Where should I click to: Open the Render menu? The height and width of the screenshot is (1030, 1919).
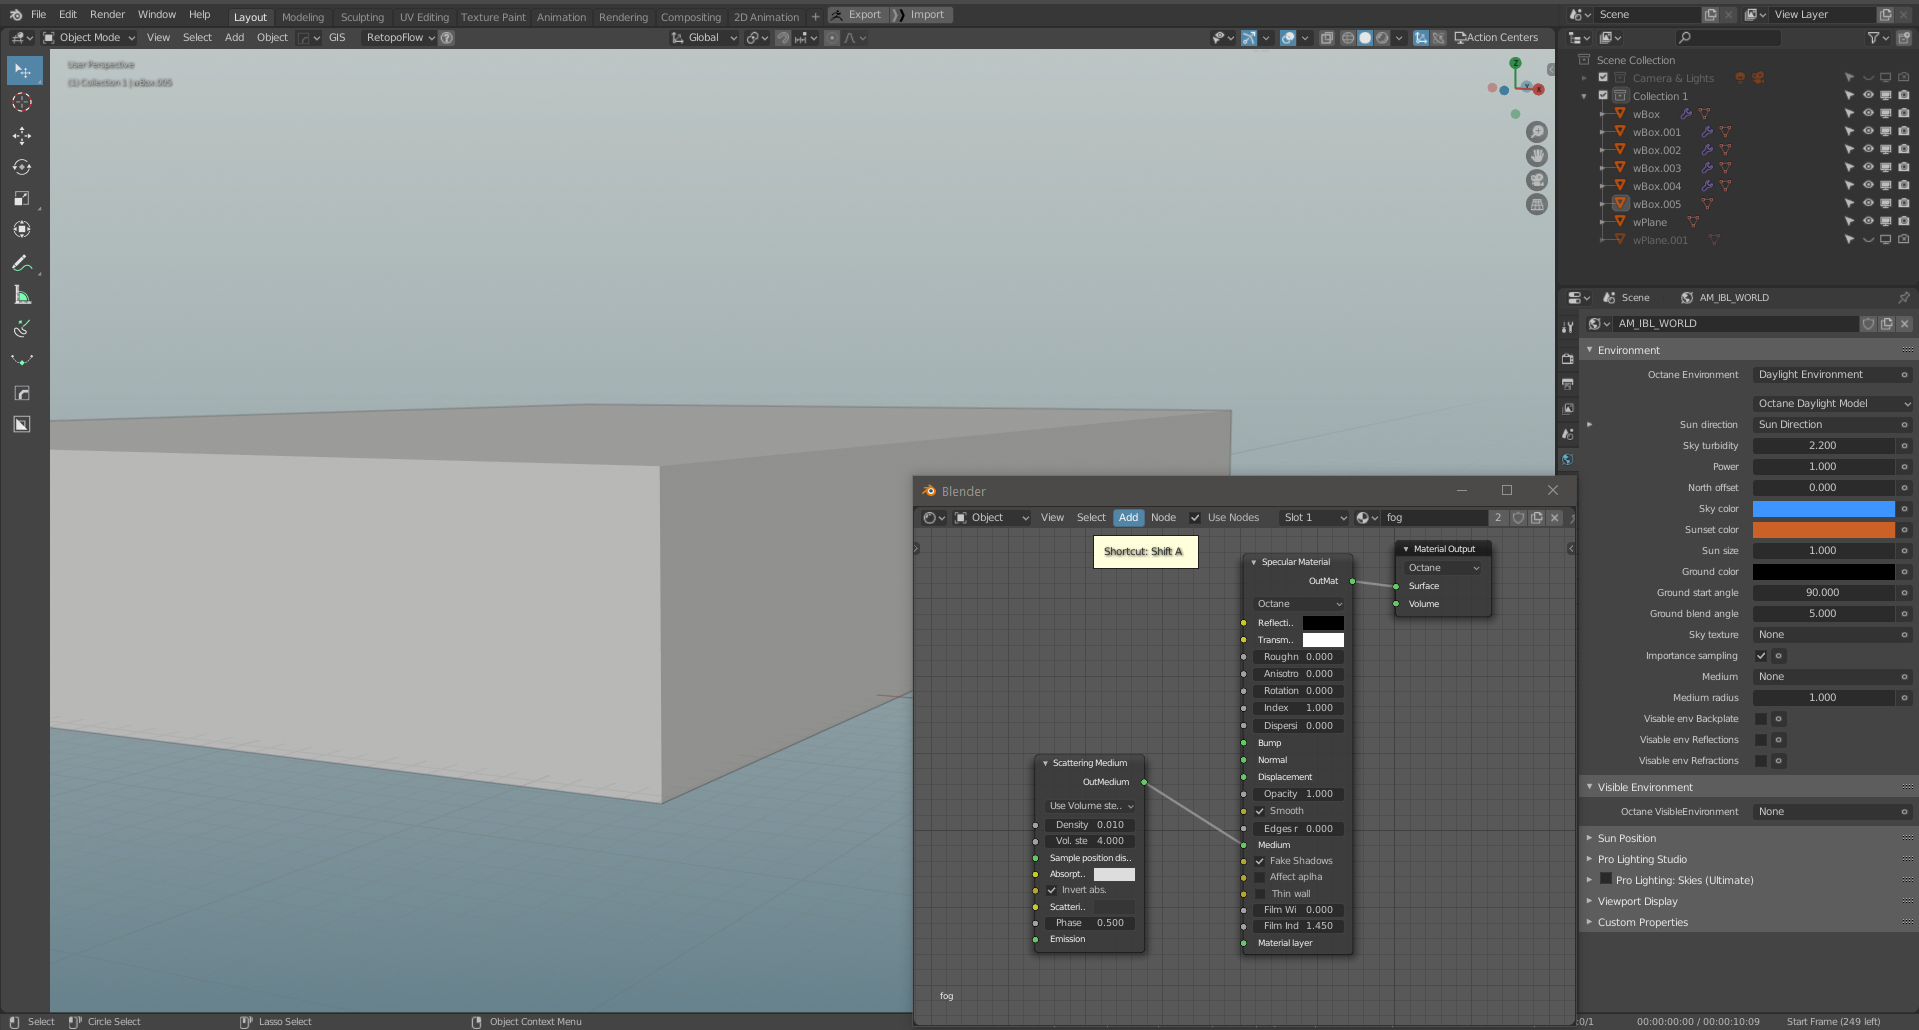tap(107, 15)
